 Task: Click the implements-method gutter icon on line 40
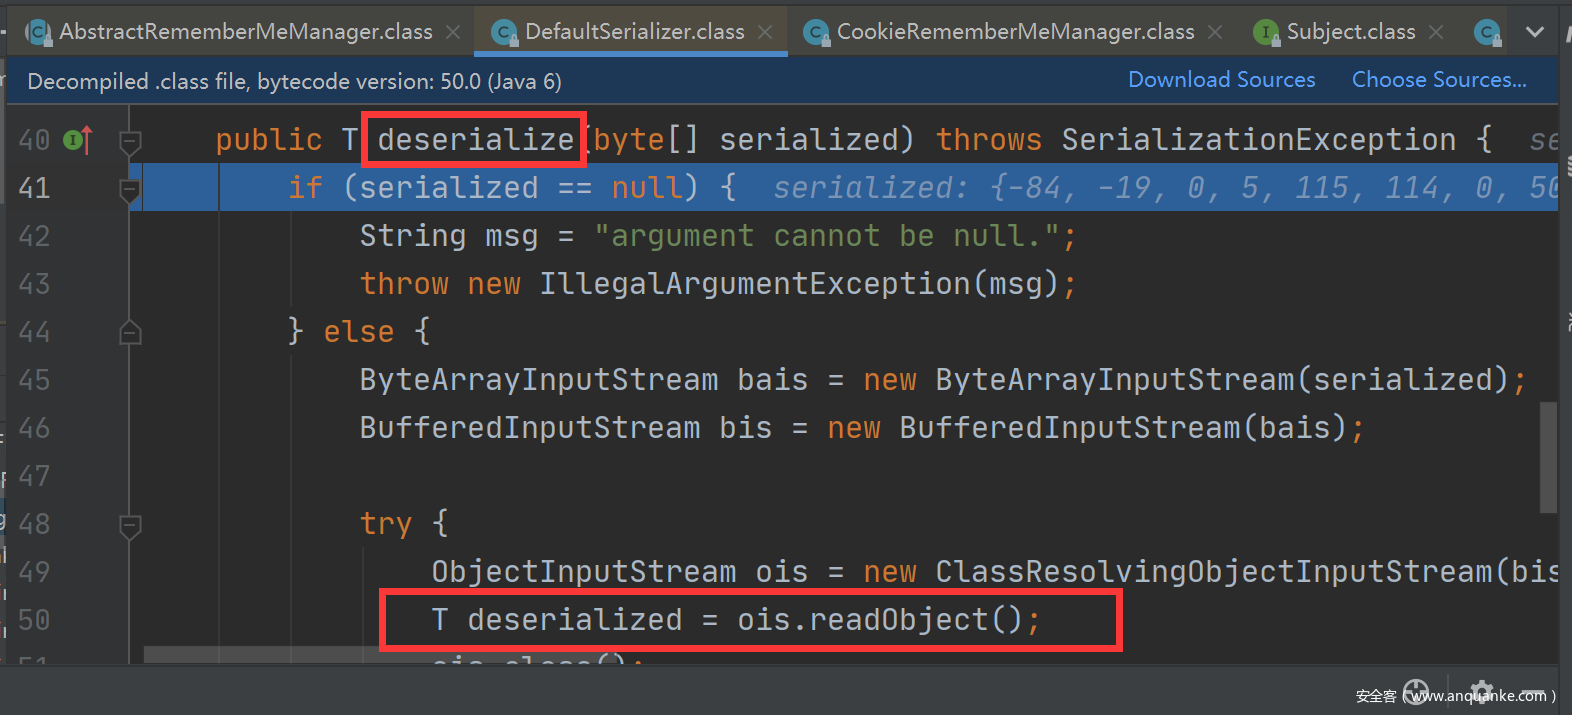coord(78,140)
